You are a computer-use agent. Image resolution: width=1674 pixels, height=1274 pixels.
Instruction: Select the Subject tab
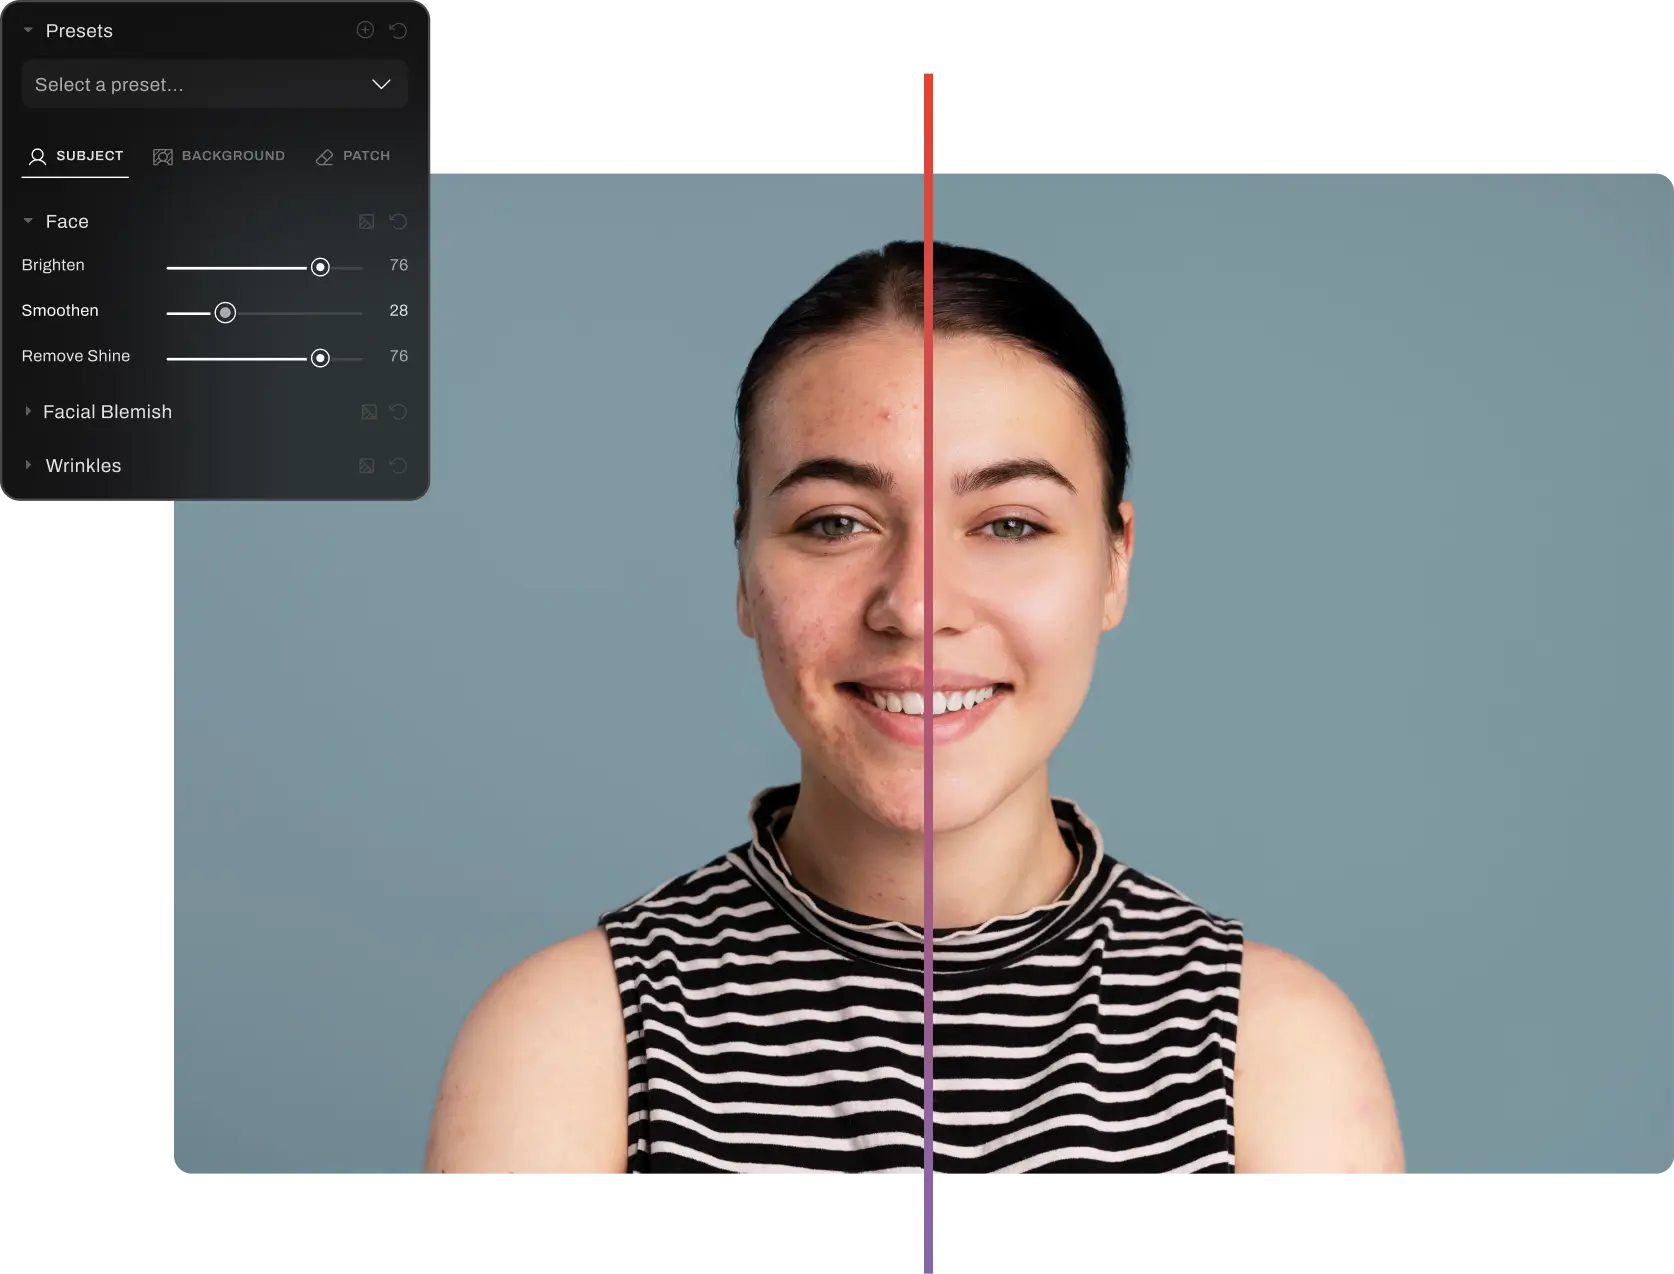point(76,156)
